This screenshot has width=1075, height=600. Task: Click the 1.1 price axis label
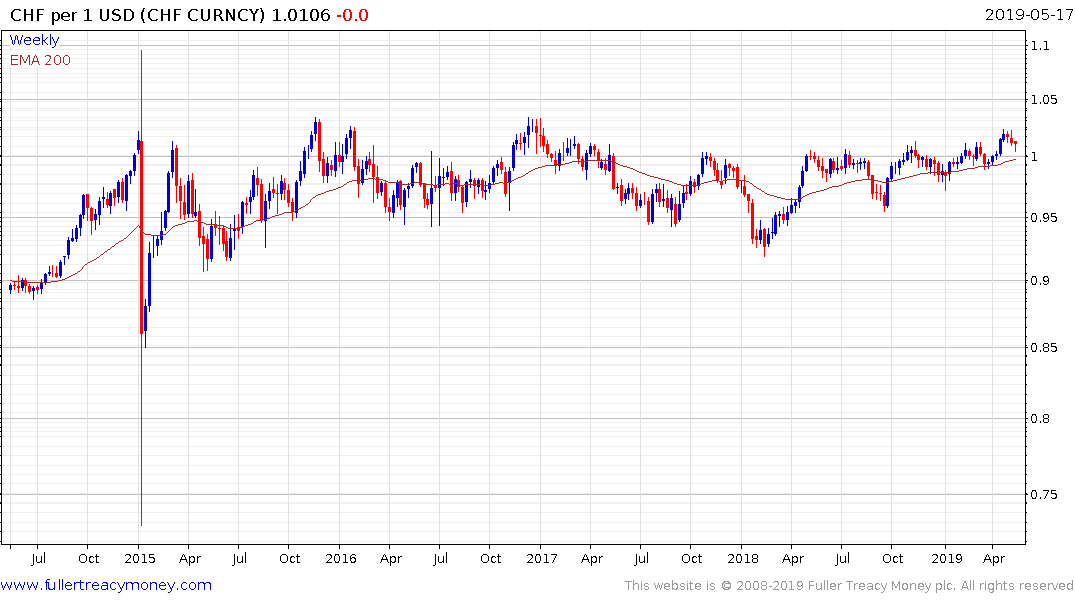[x=1039, y=46]
